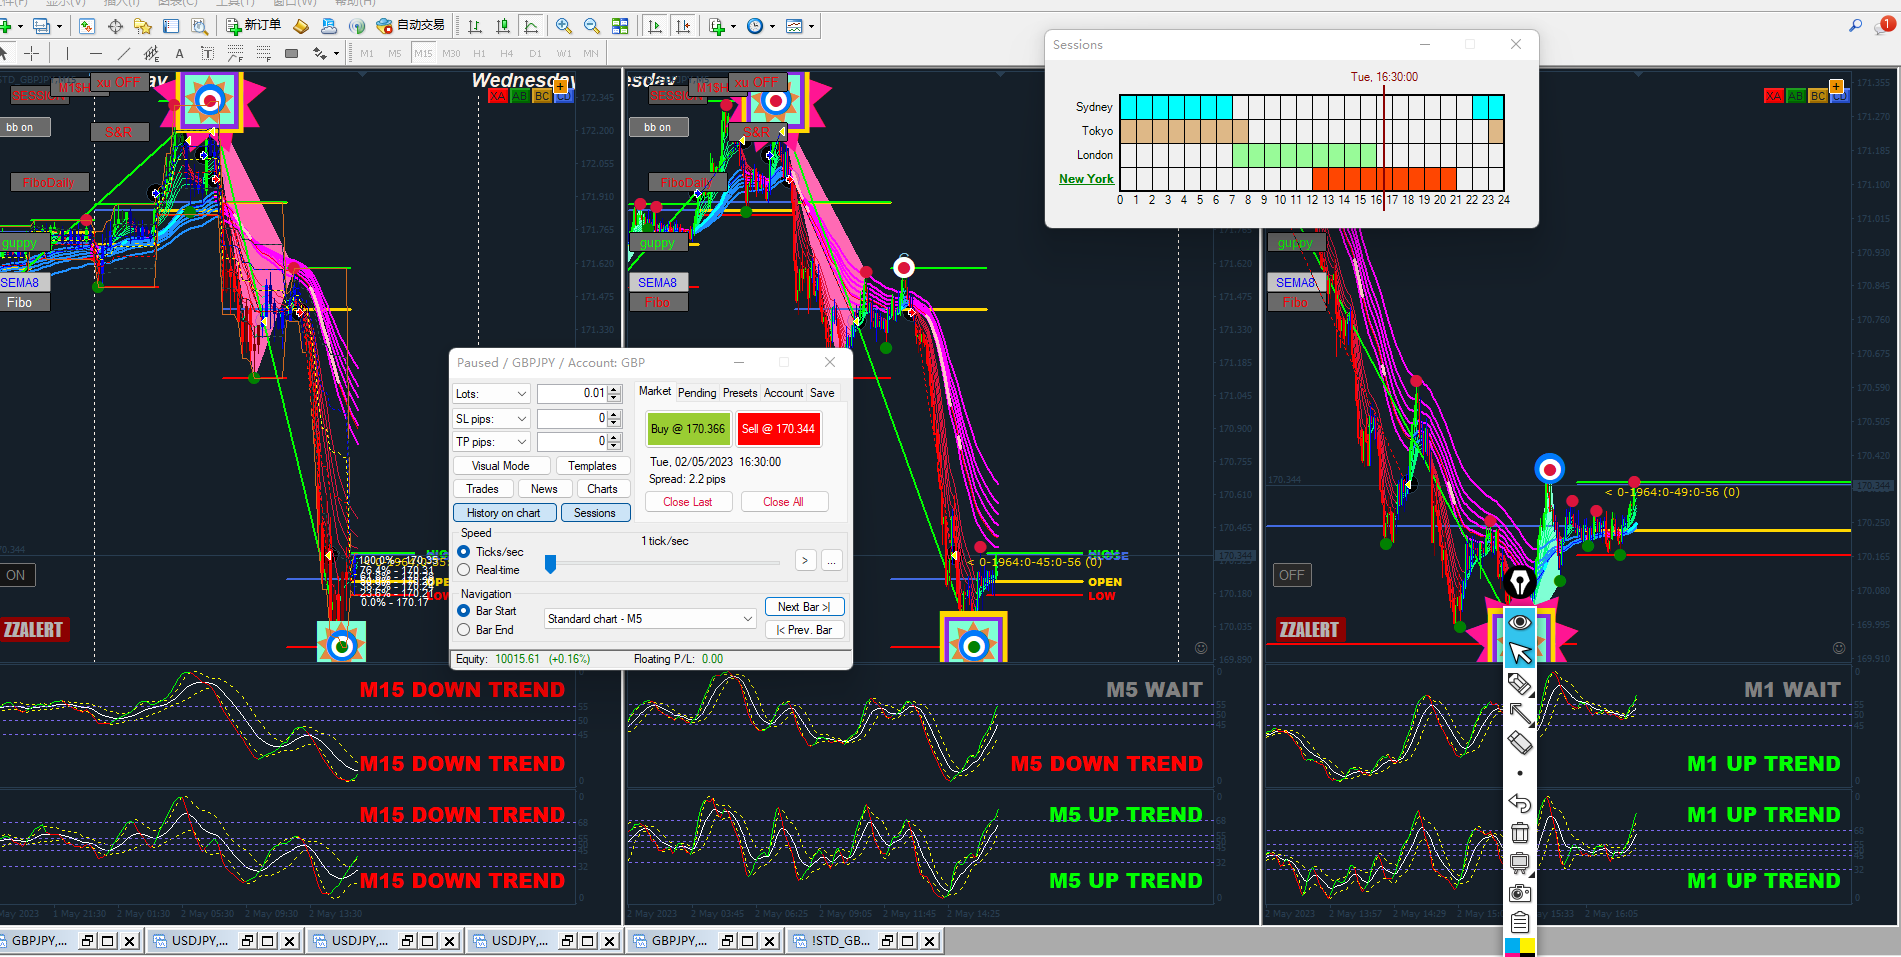Open the notification bubble with red badge
This screenshot has height=957, width=1901.
pyautogui.click(x=1884, y=26)
